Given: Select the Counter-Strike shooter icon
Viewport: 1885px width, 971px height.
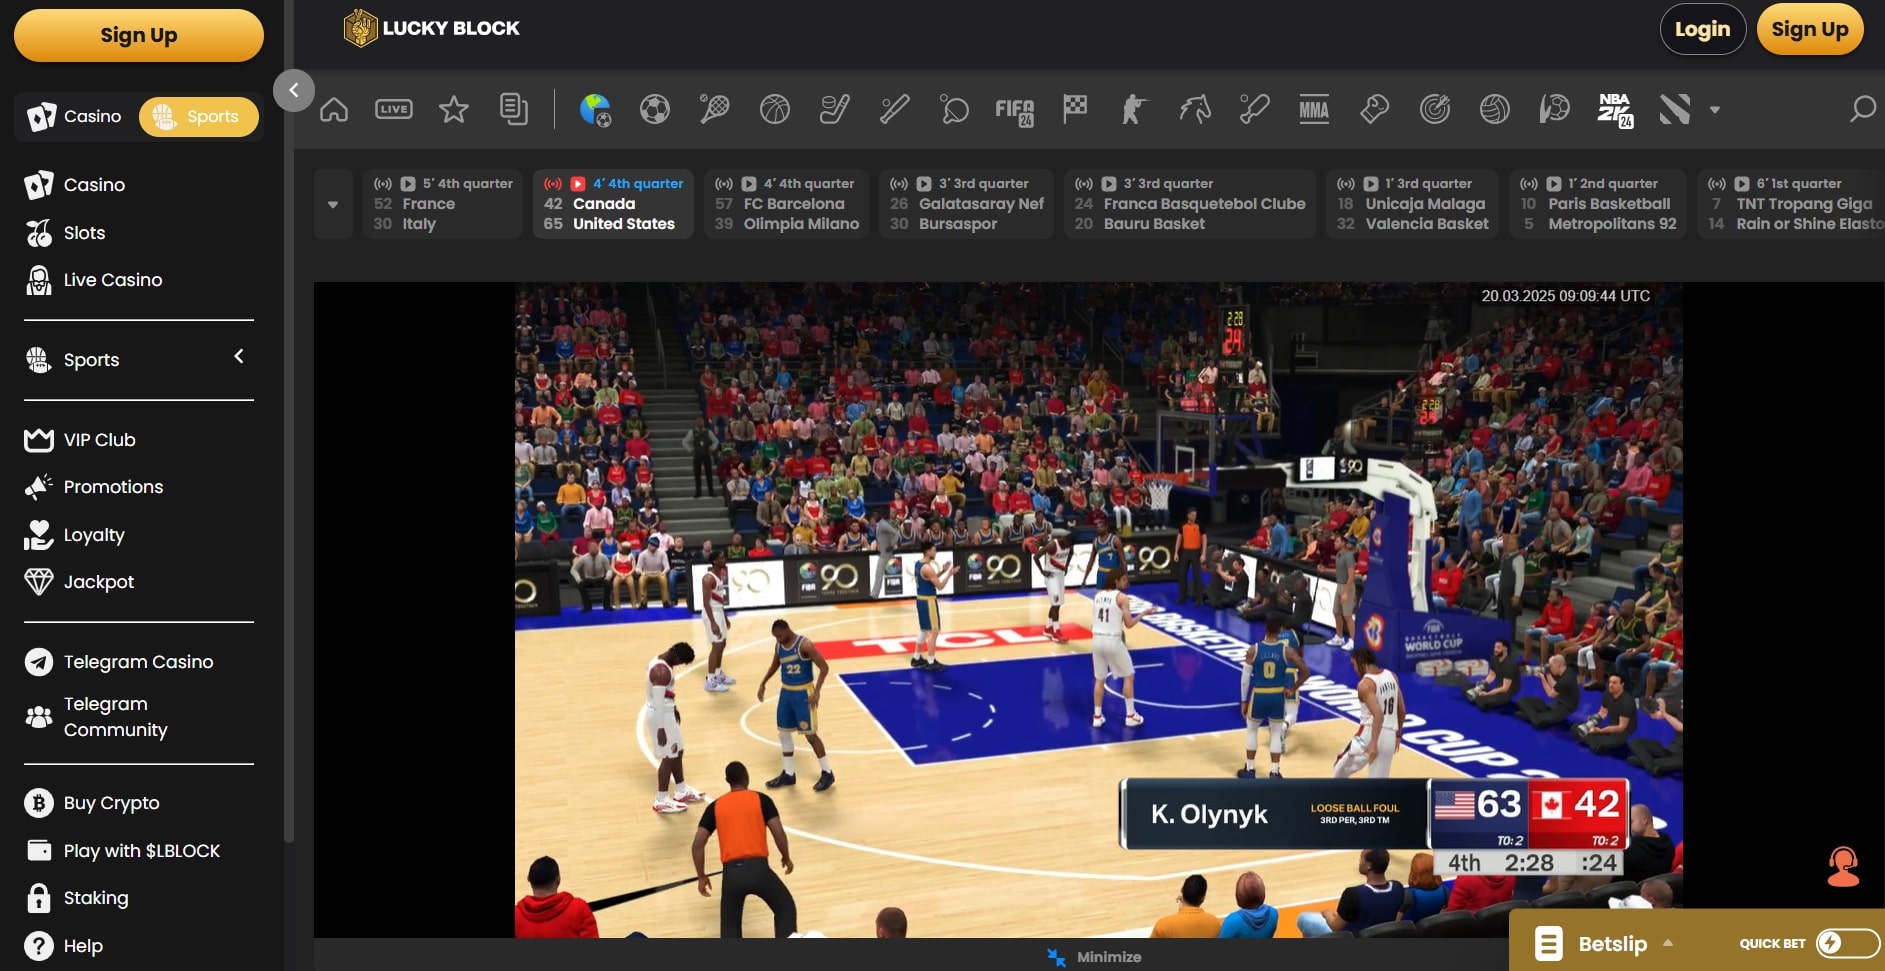Looking at the screenshot, I should (x=1135, y=109).
